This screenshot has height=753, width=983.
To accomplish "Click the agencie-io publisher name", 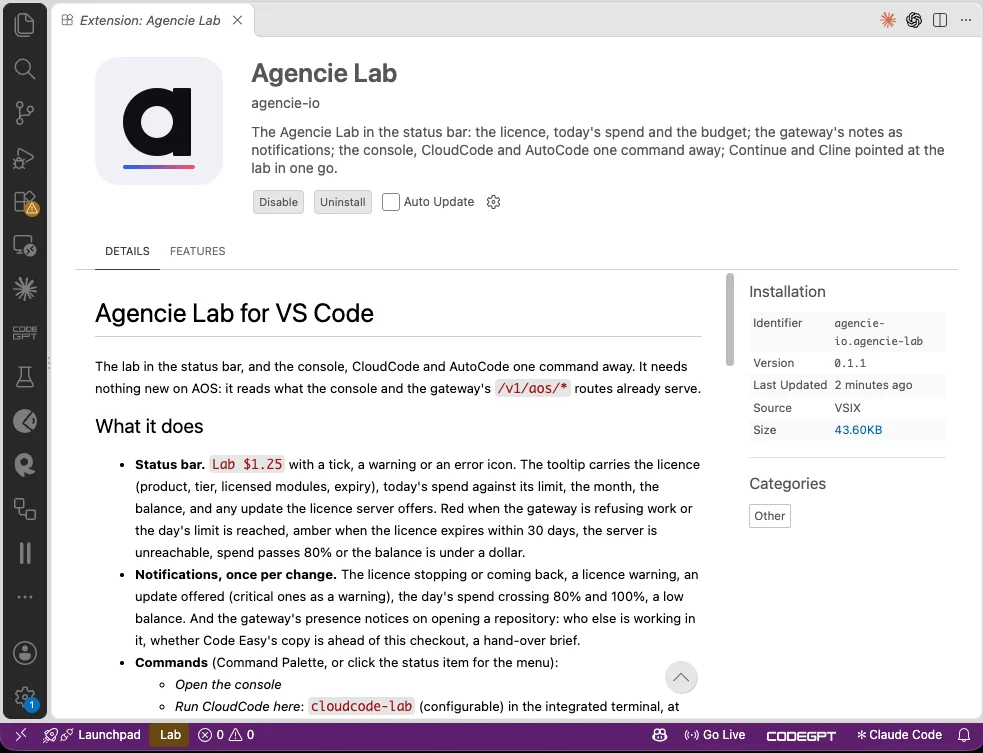I will click(x=285, y=103).
